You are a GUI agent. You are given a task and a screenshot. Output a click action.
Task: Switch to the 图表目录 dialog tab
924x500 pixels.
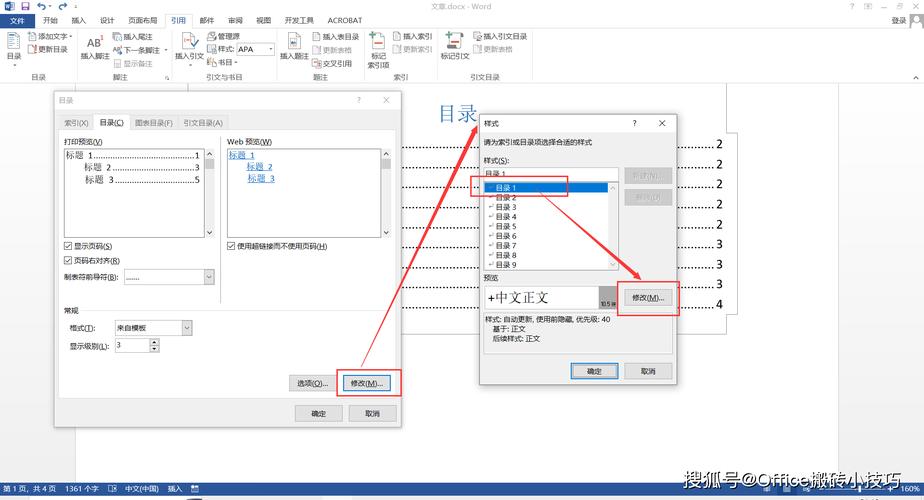pyautogui.click(x=154, y=123)
